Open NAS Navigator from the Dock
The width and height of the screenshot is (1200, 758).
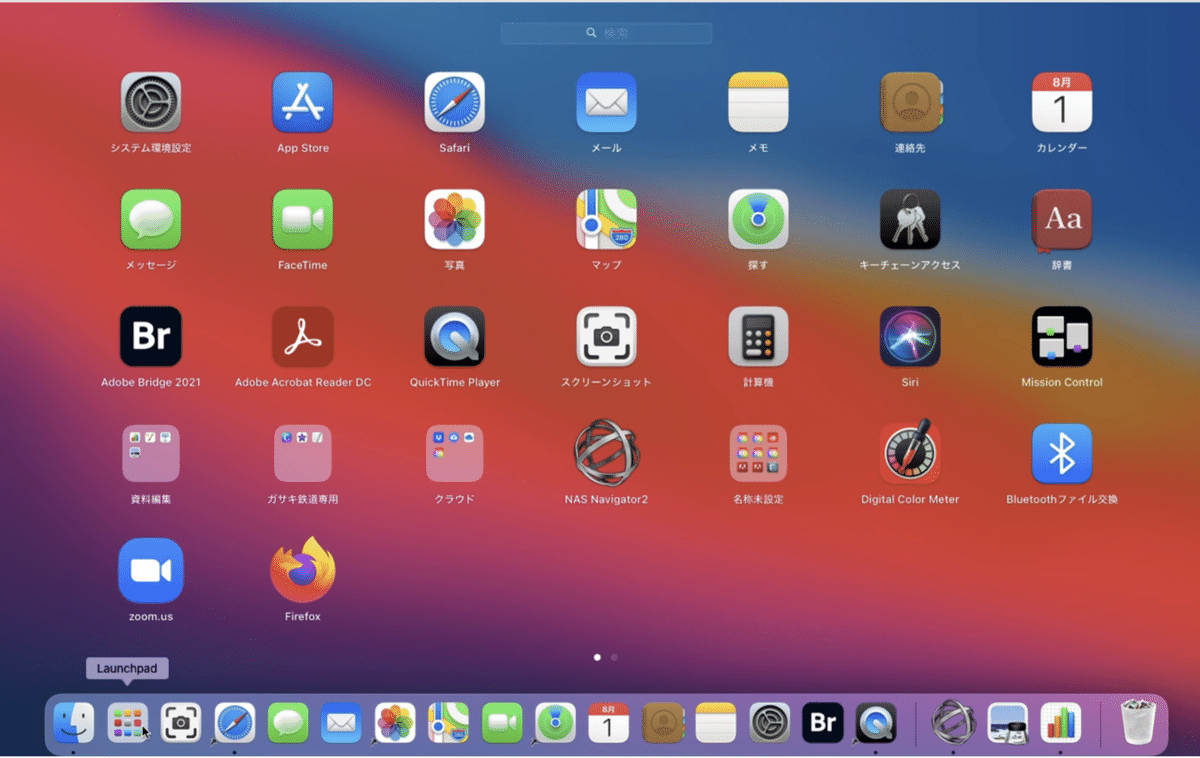tap(954, 722)
